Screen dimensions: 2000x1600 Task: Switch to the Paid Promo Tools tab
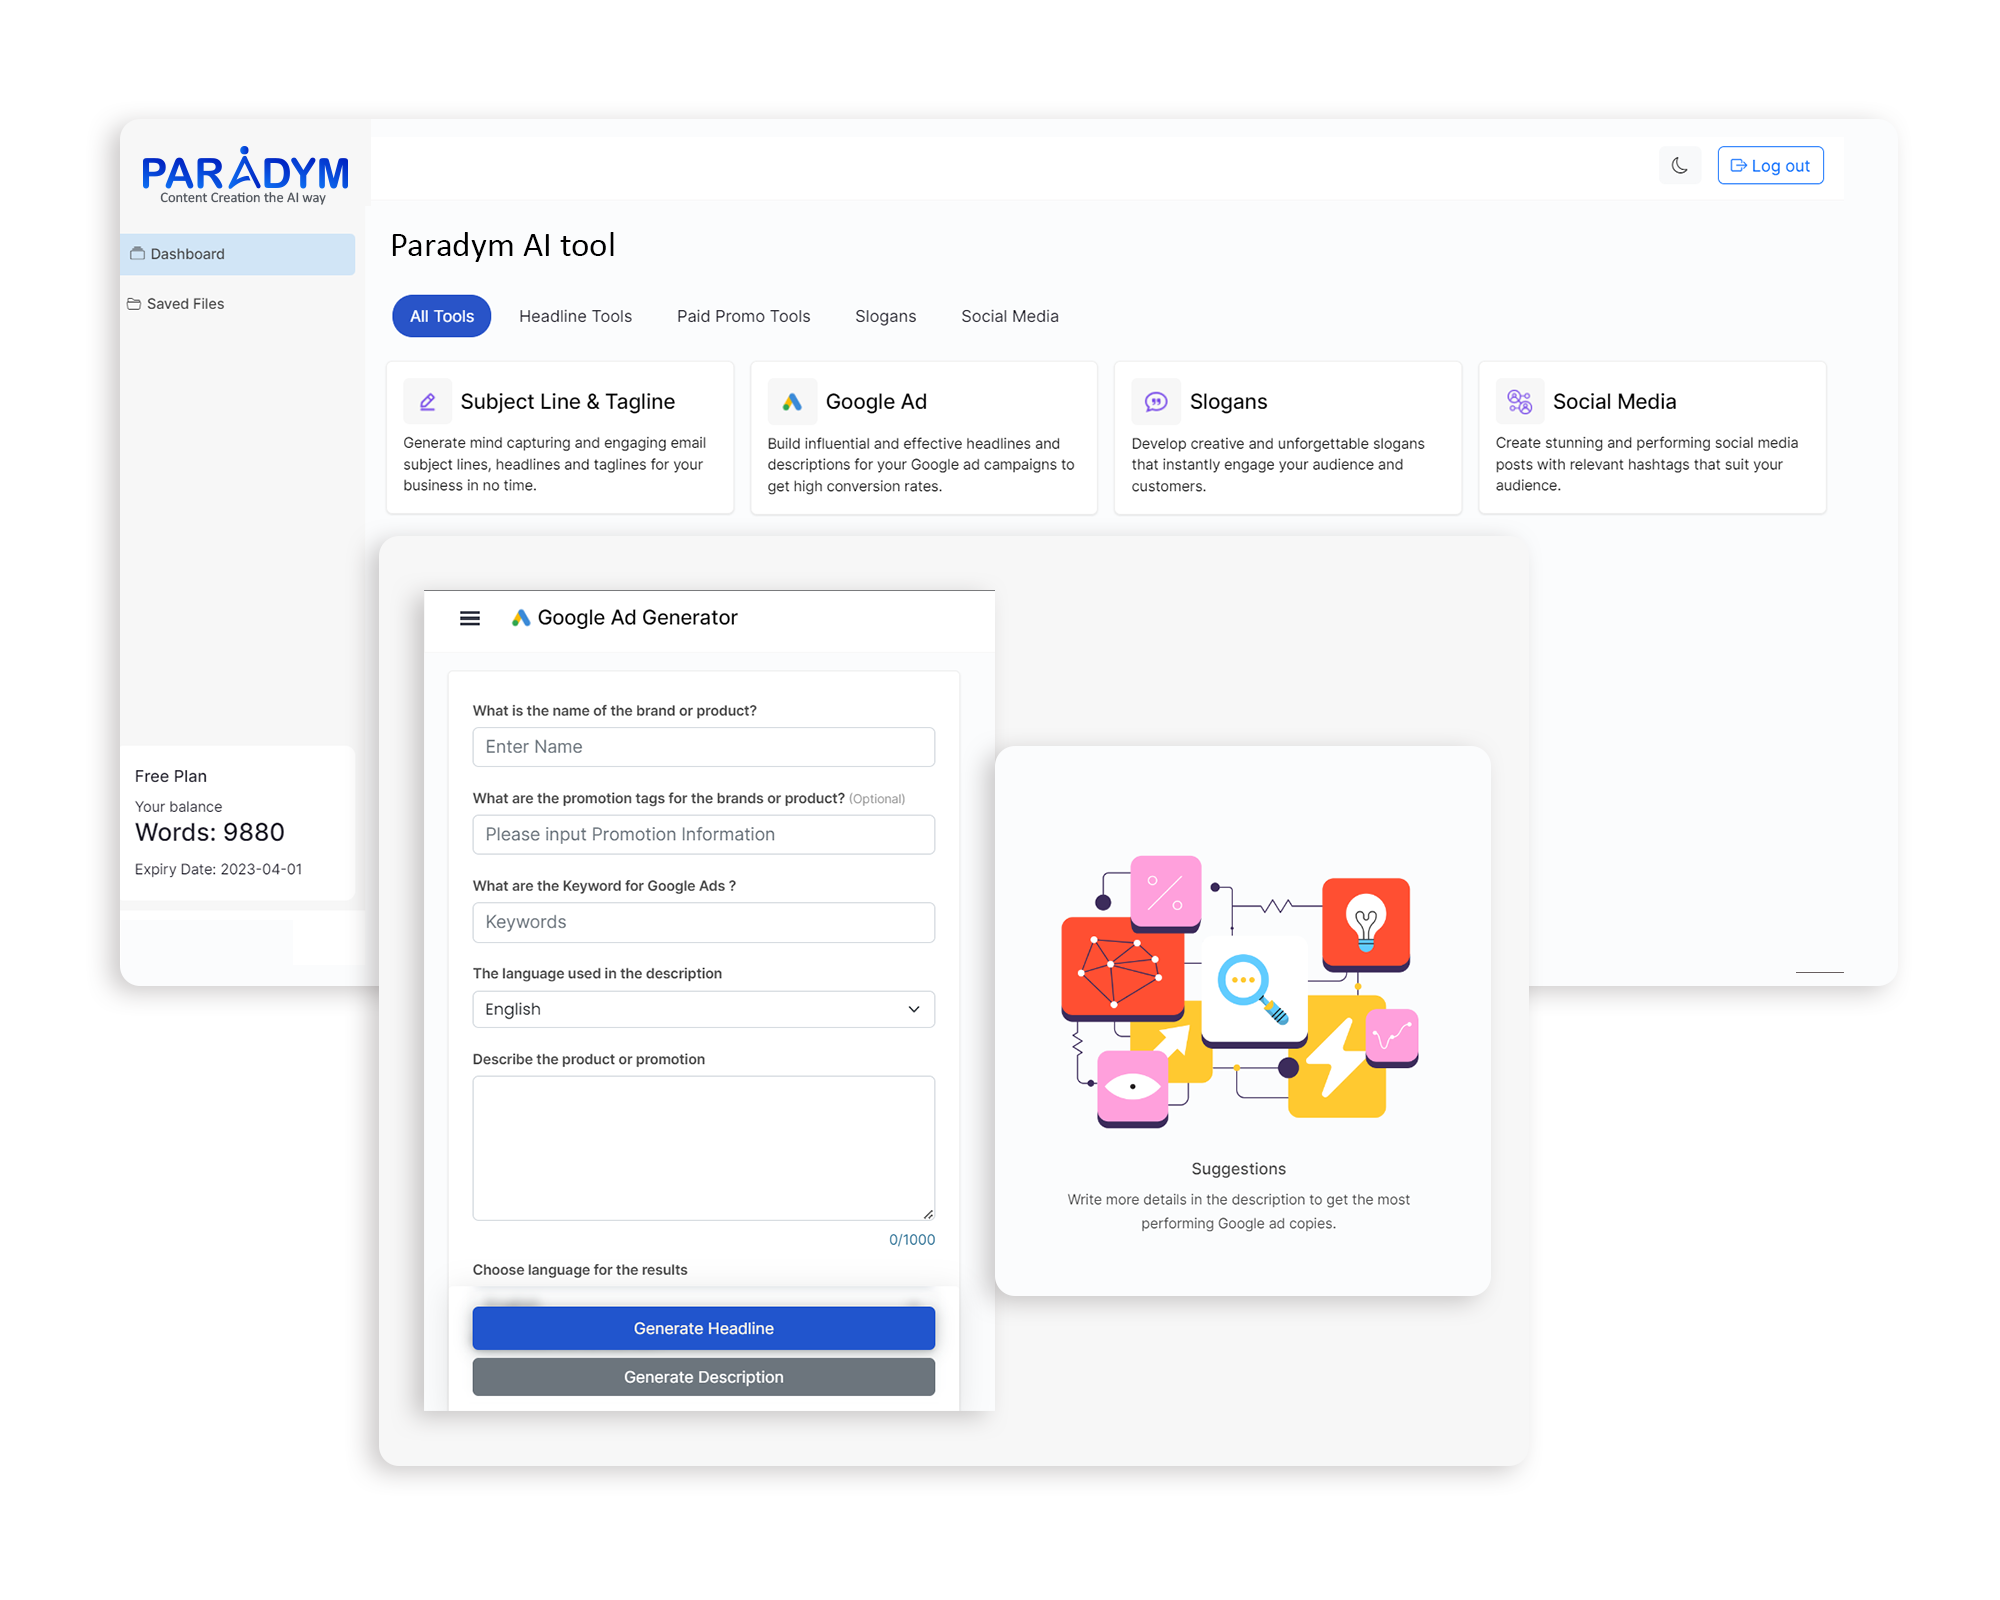coord(742,315)
